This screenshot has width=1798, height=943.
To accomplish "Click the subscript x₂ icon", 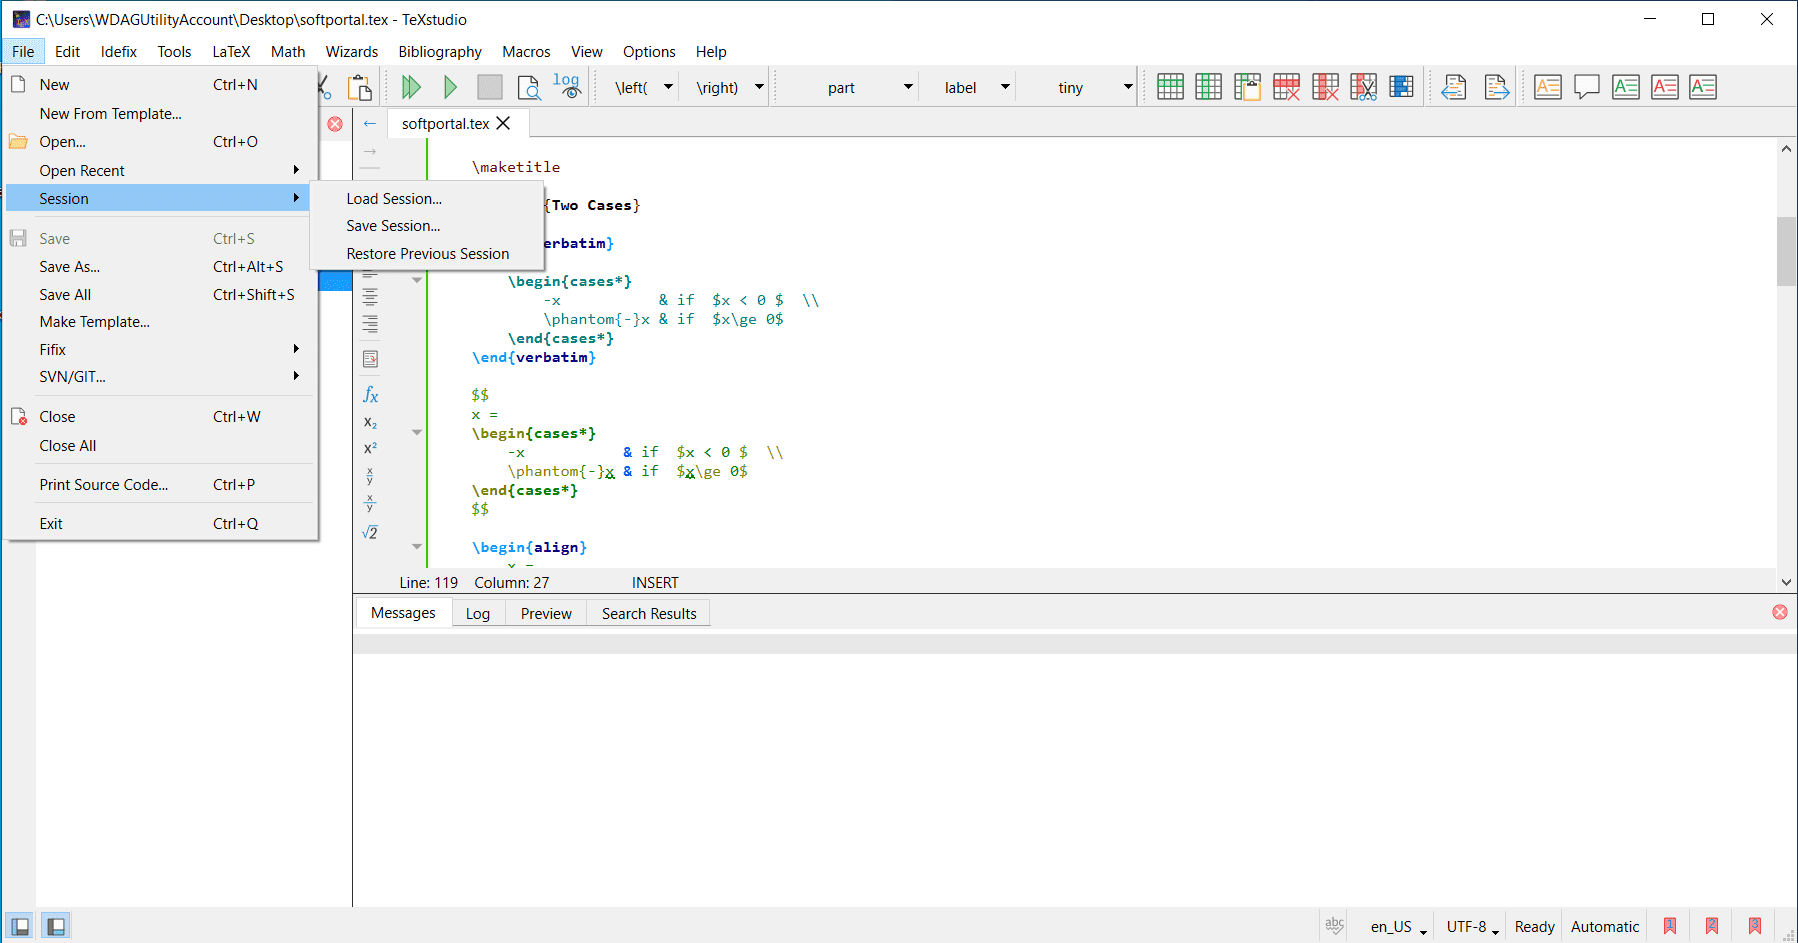I will pos(370,422).
